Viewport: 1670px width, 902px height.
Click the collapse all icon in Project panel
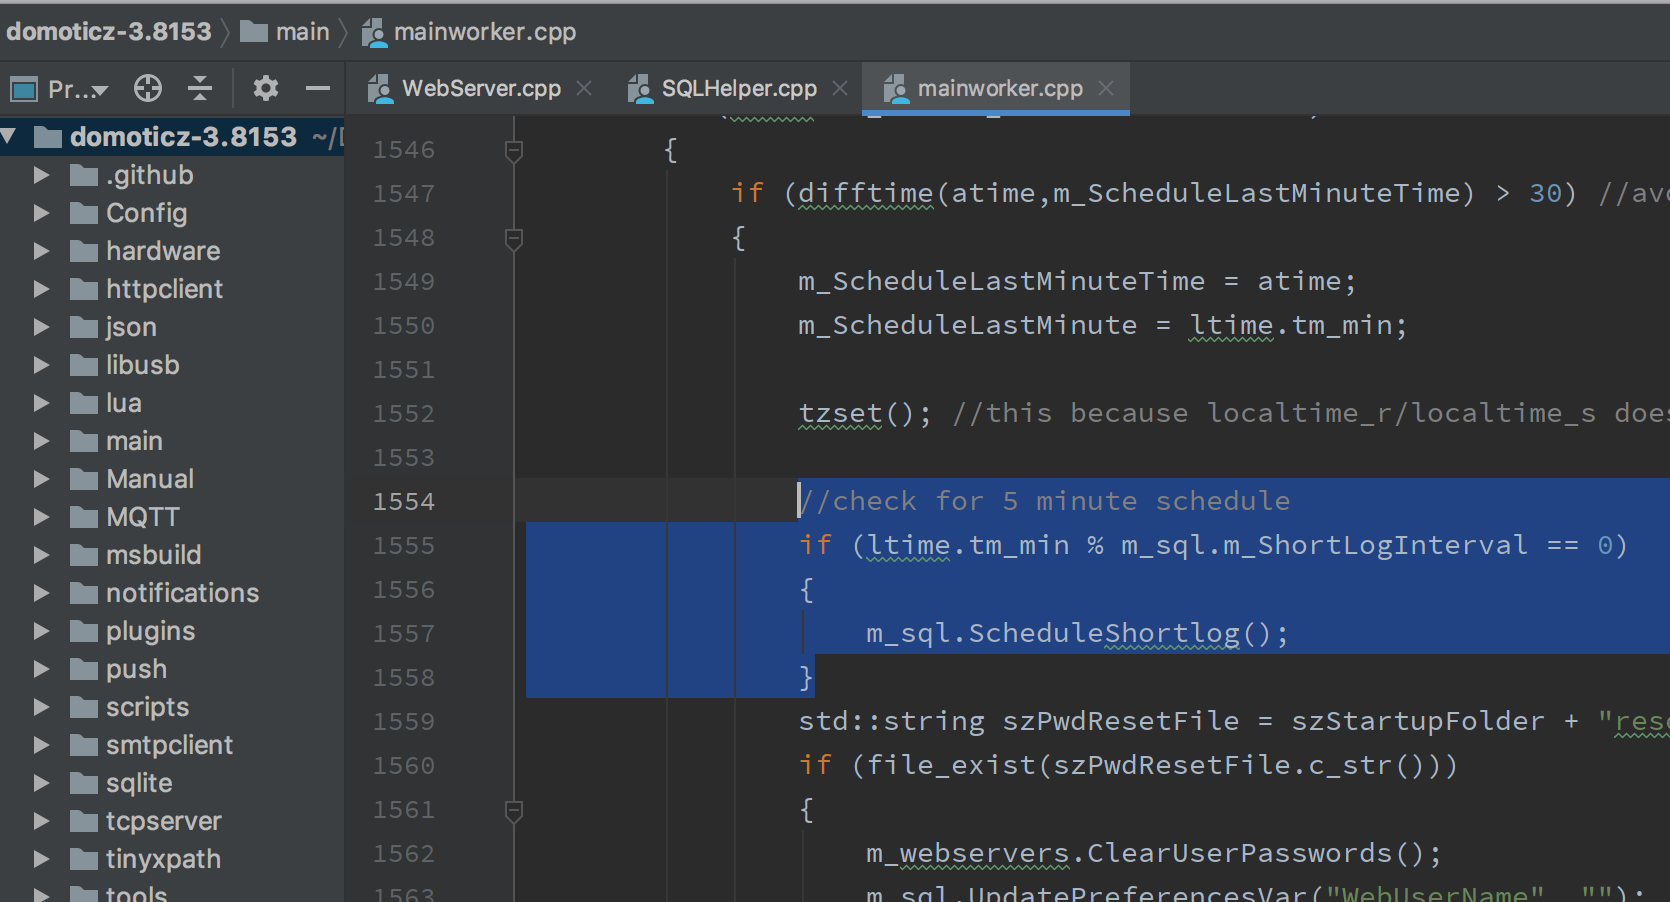click(200, 89)
